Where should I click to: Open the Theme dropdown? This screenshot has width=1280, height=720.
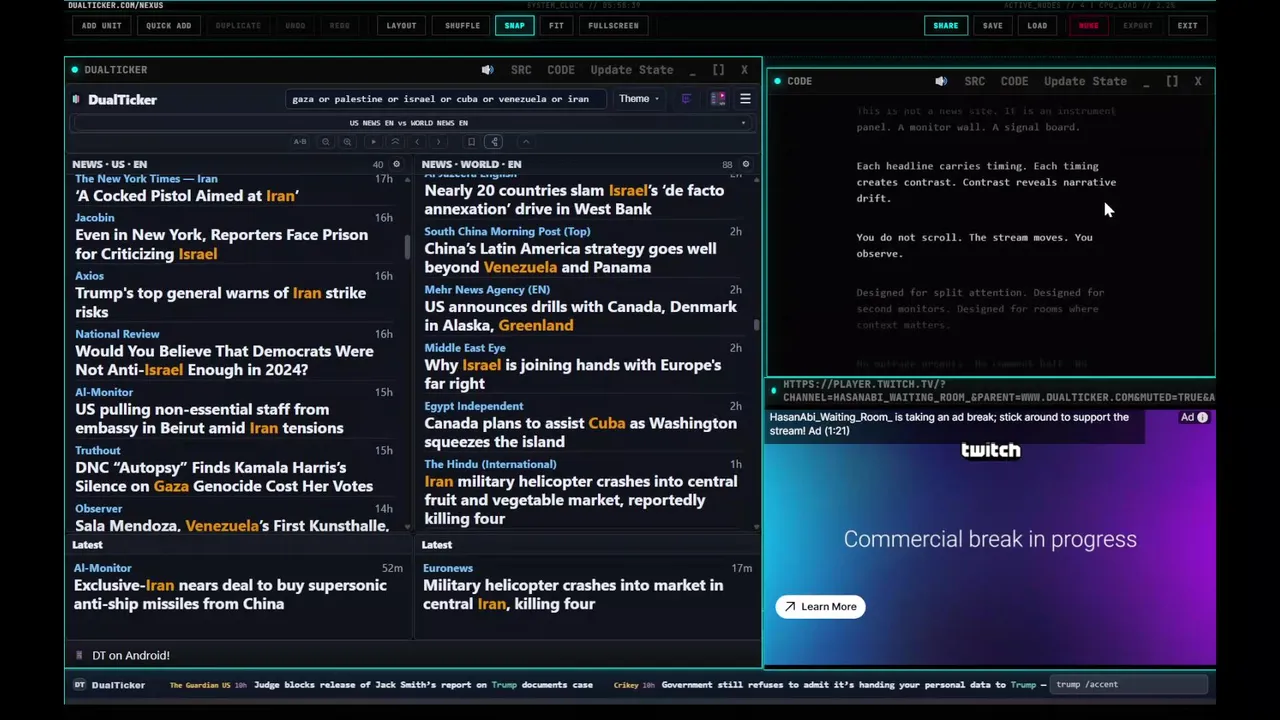tap(638, 99)
